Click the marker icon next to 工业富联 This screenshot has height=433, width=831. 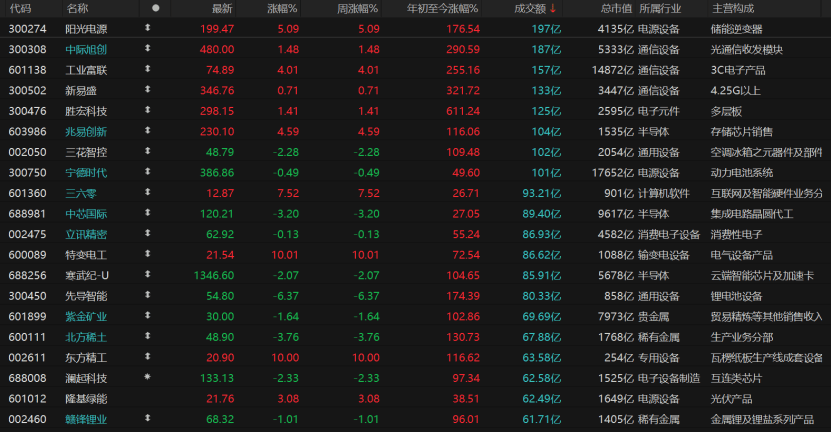(x=148, y=70)
